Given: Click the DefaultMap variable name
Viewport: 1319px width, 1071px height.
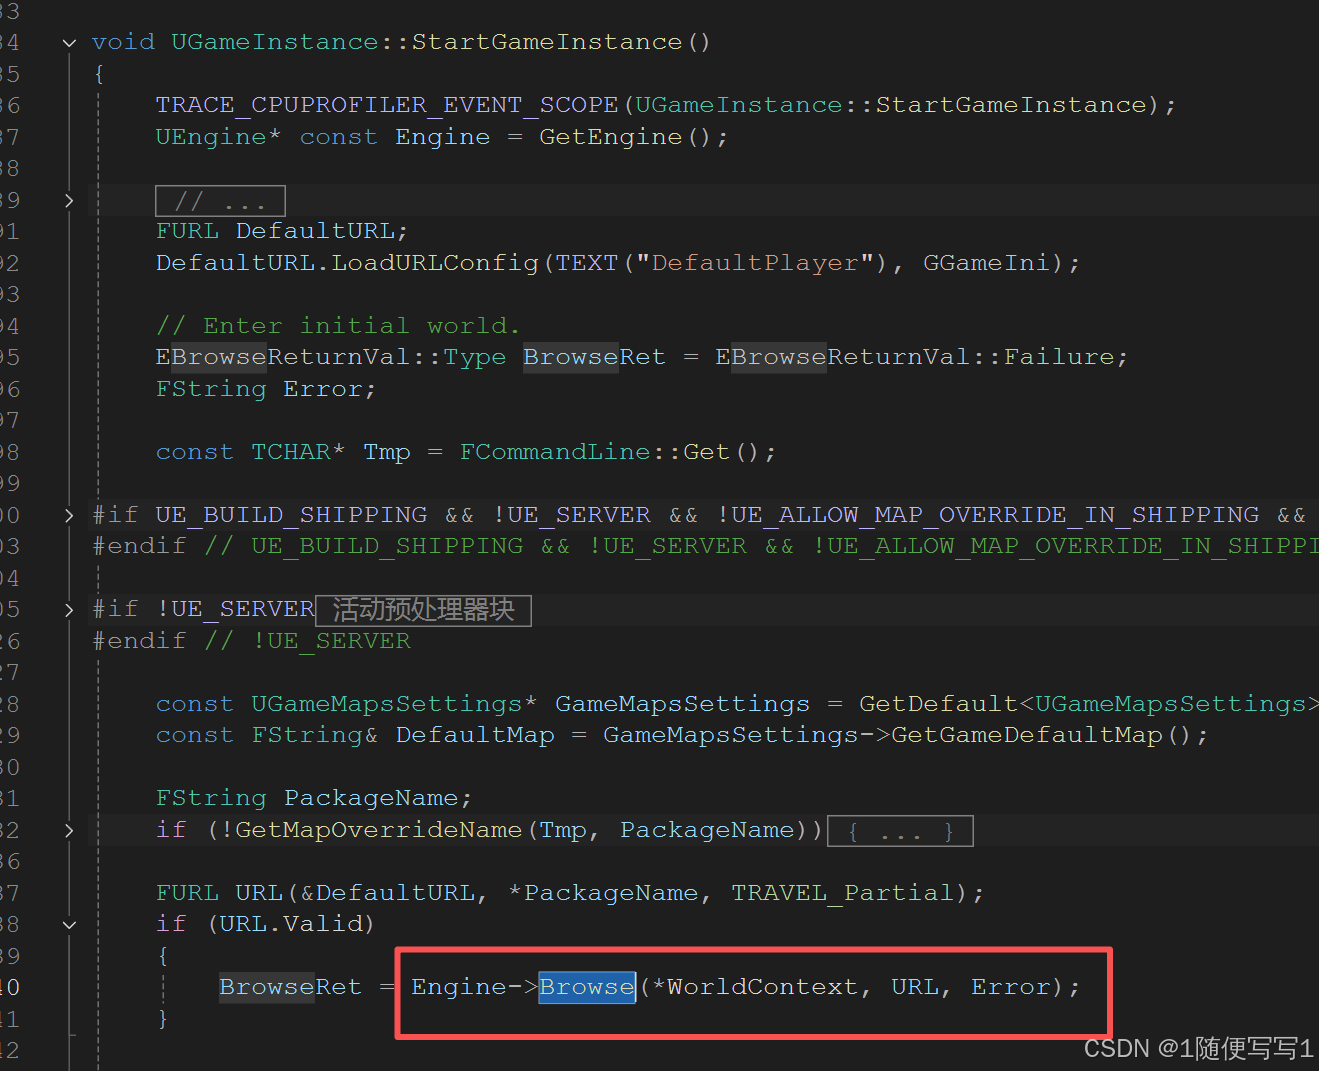Looking at the screenshot, I should pos(475,735).
